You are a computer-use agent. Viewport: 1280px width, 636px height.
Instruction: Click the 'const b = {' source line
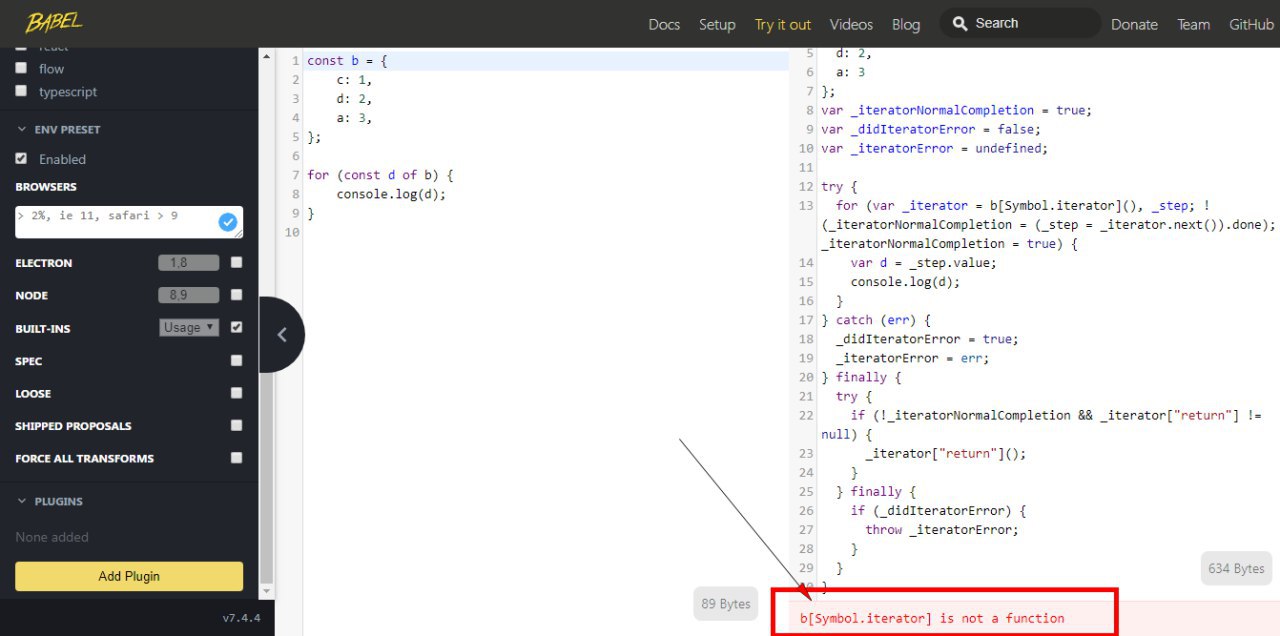(x=347, y=61)
